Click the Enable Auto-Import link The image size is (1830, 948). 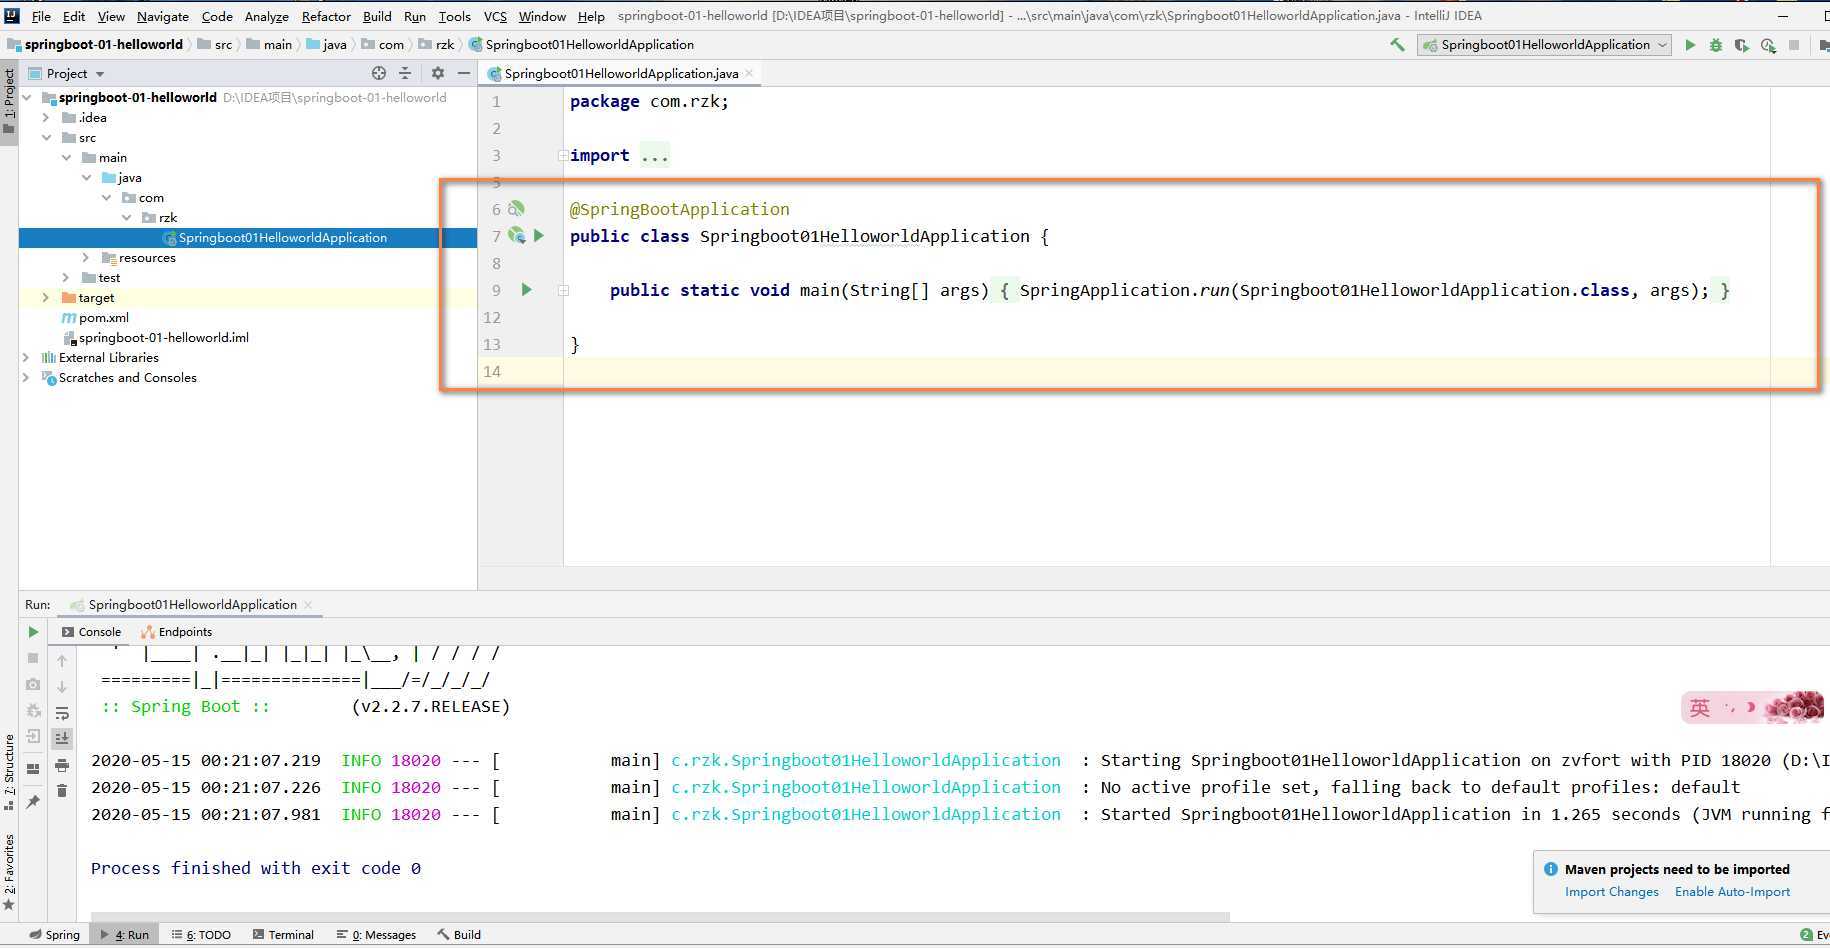[1732, 892]
